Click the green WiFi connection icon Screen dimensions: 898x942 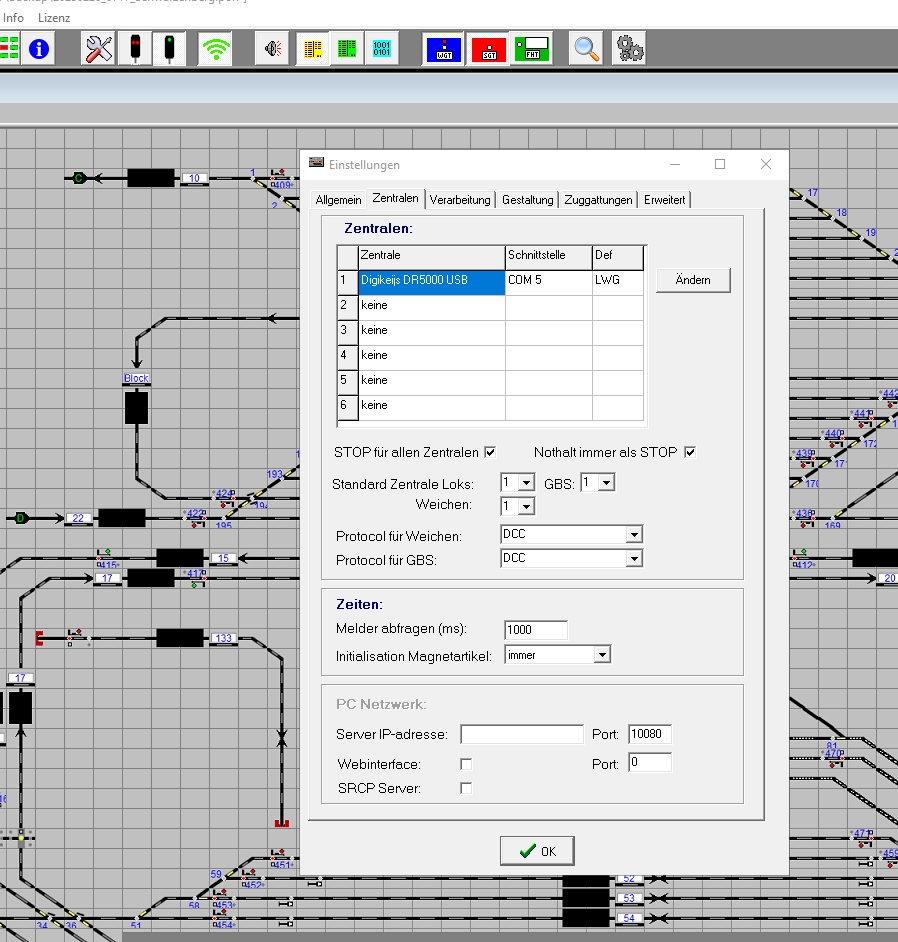coord(215,49)
